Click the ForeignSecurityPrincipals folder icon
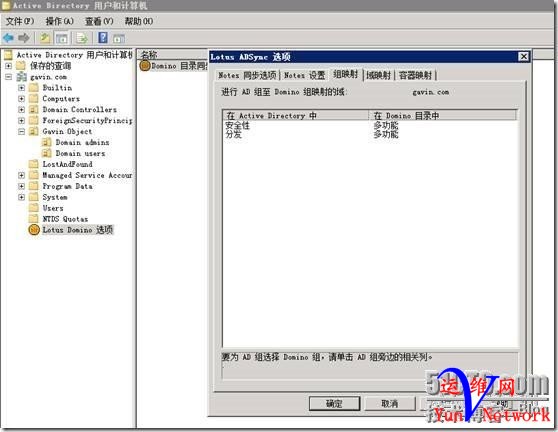Viewport: 558px width, 432px height. [x=33, y=120]
